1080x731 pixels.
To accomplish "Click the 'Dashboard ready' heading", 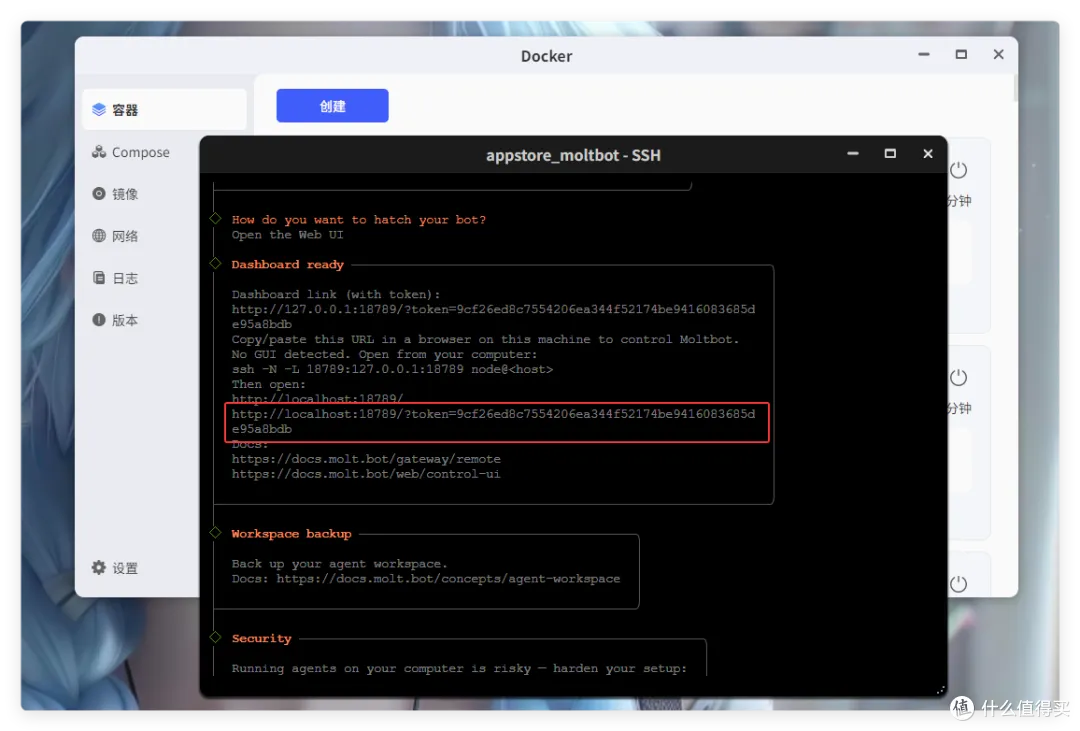I will click(287, 265).
